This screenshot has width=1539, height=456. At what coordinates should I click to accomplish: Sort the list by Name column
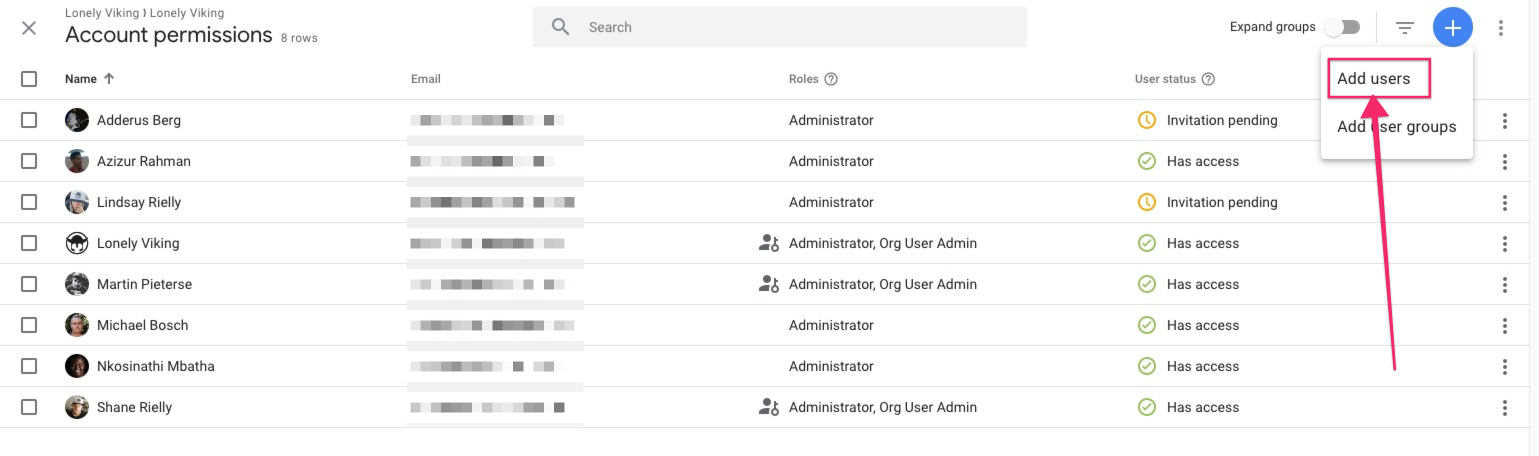81,79
